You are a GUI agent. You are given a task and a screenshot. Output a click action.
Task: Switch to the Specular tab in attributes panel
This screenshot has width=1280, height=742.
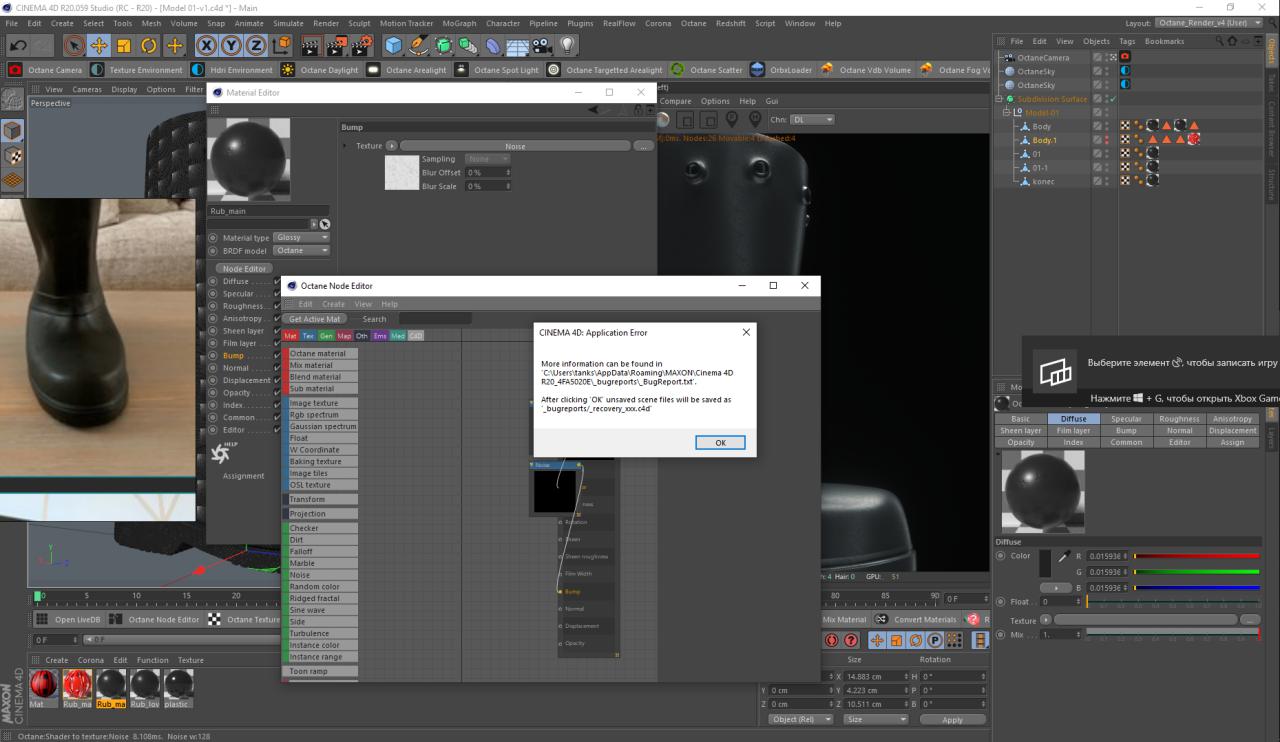click(1126, 419)
